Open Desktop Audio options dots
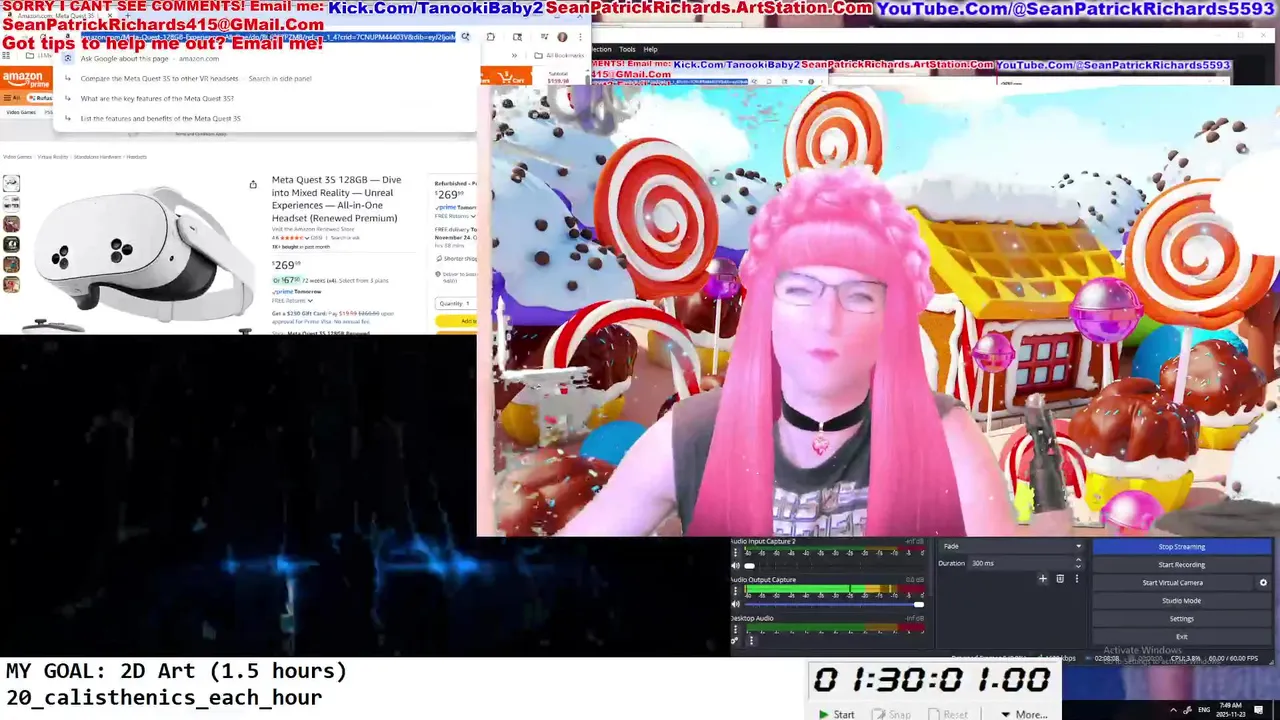1280x720 pixels. [736, 629]
